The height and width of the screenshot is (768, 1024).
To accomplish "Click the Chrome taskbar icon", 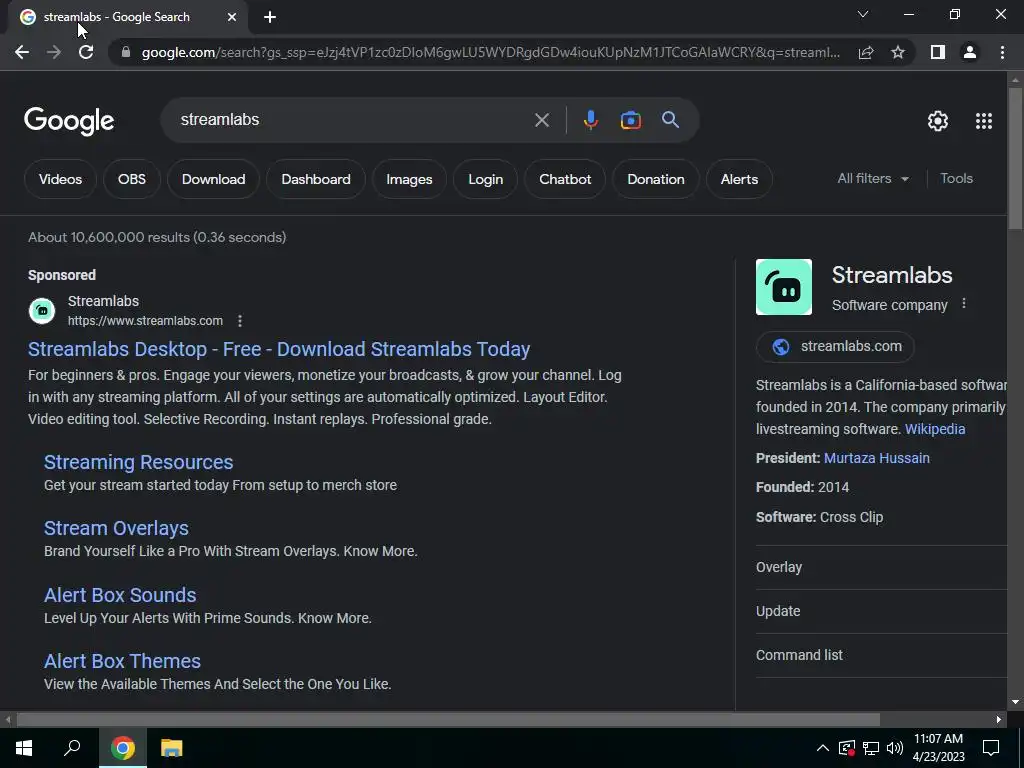I will [123, 747].
